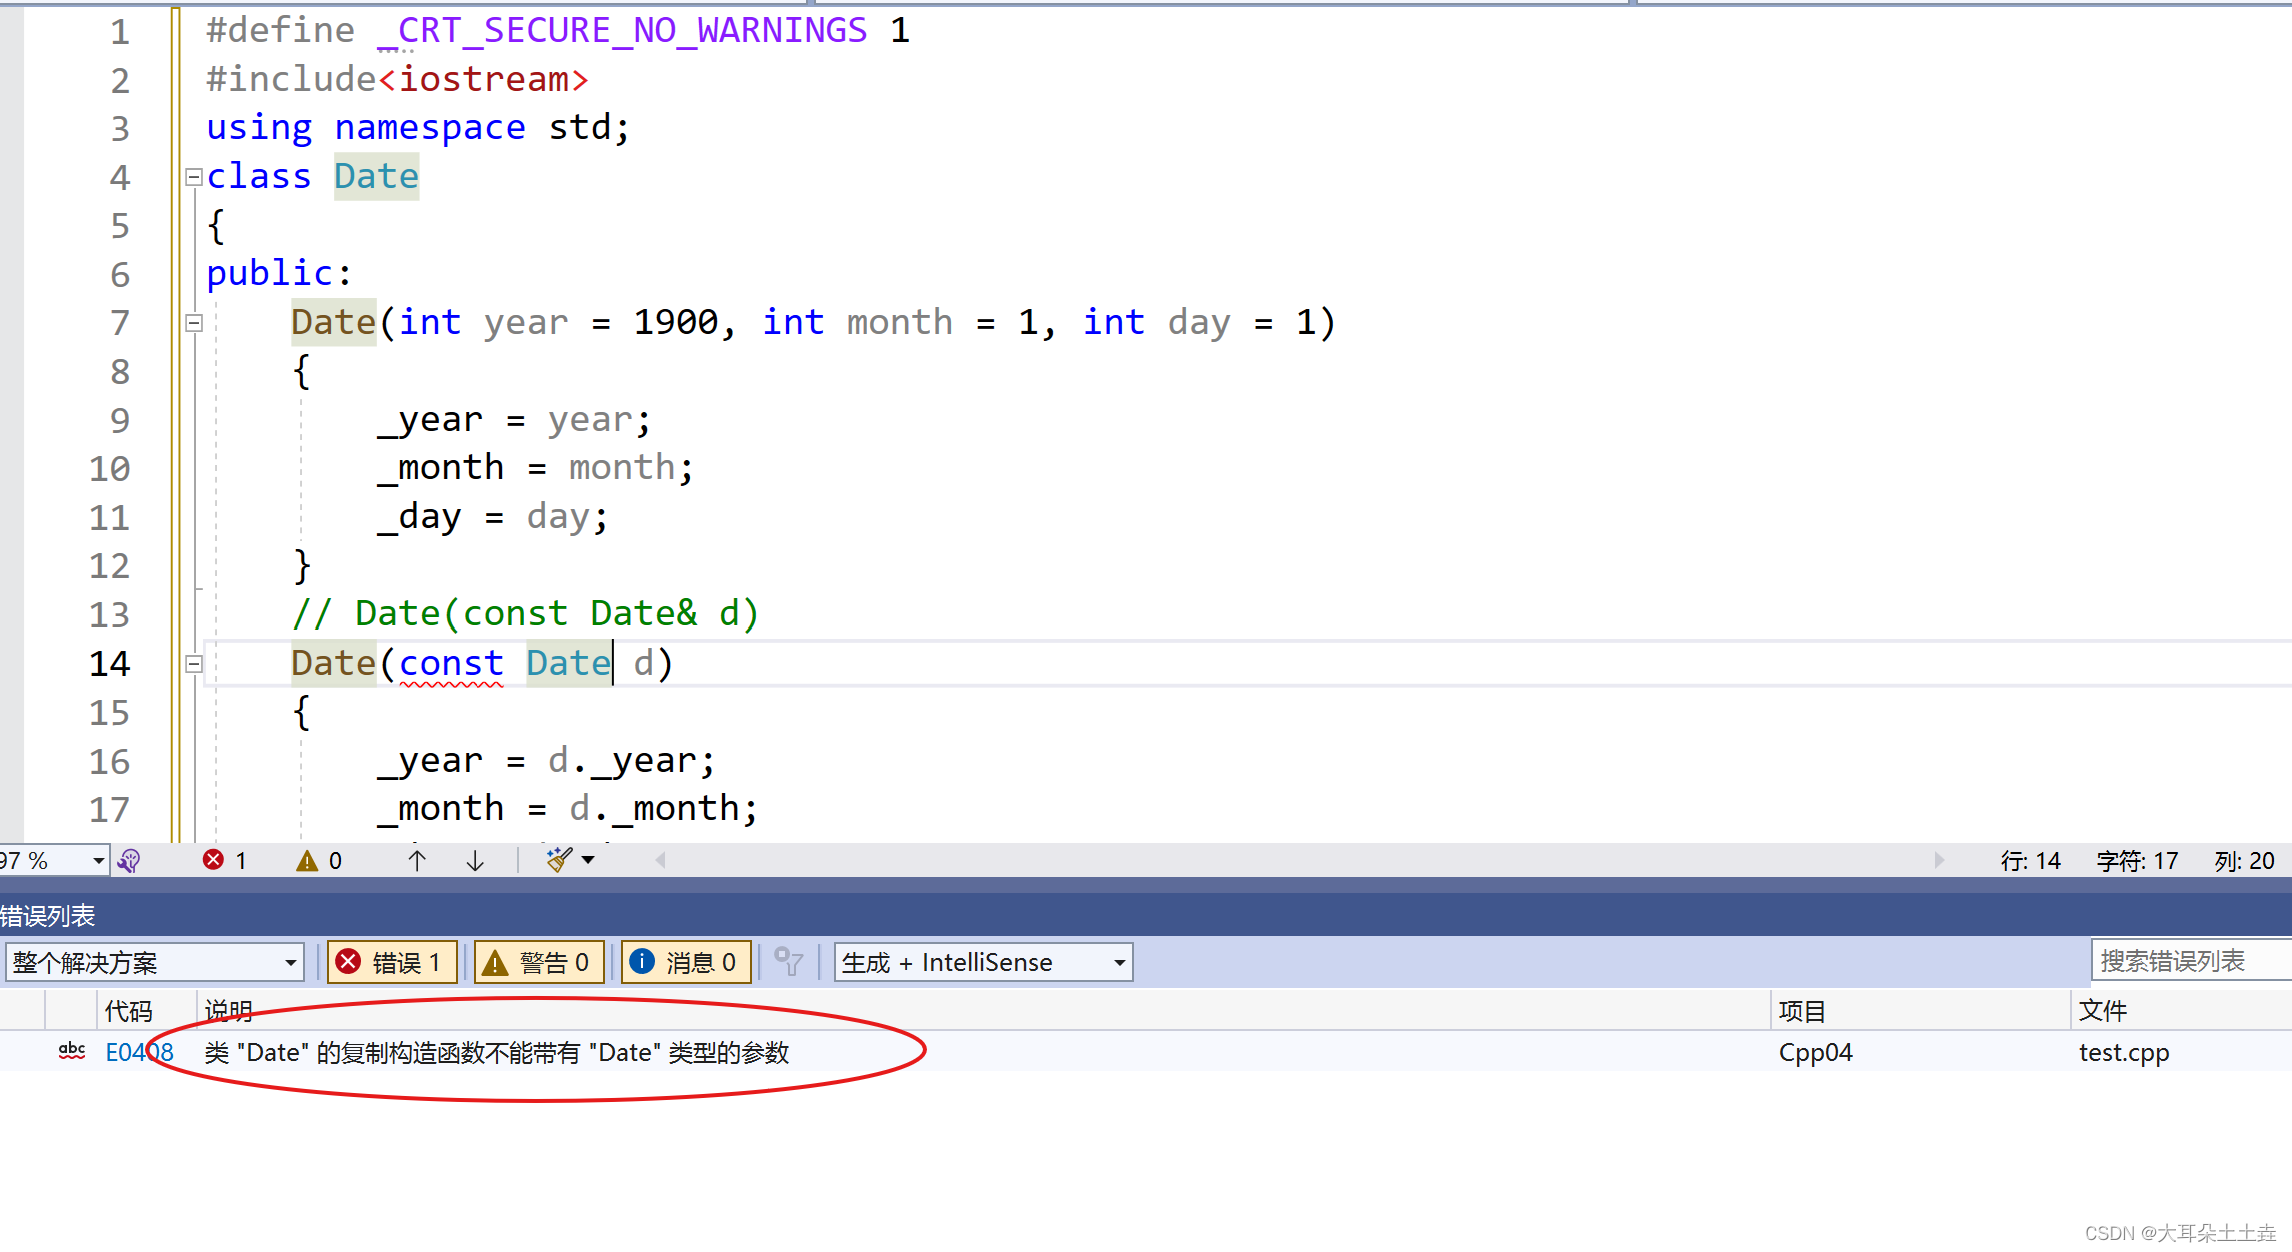Click the red error count icon in editor status bar

pyautogui.click(x=213, y=860)
